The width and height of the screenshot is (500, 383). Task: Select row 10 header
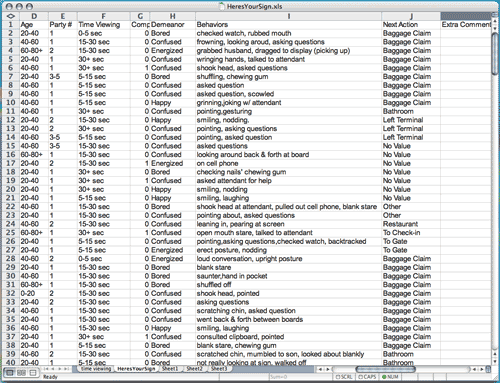[x=11, y=103]
